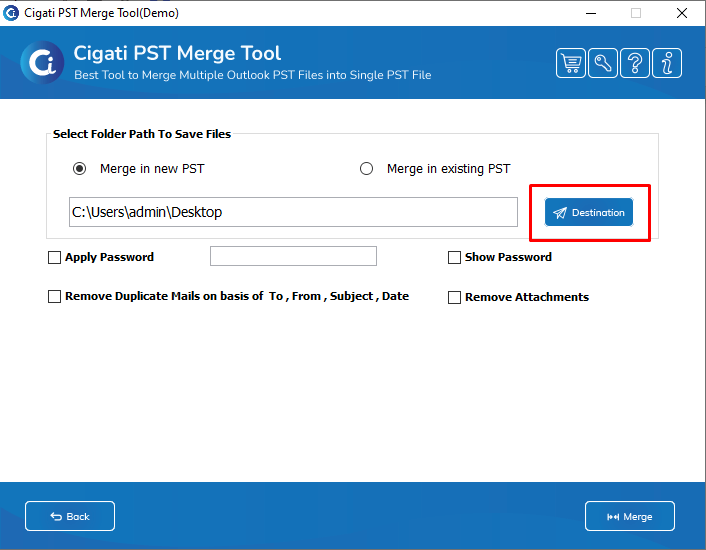The width and height of the screenshot is (706, 550).
Task: Open the shopping cart purchase icon
Action: pos(570,63)
